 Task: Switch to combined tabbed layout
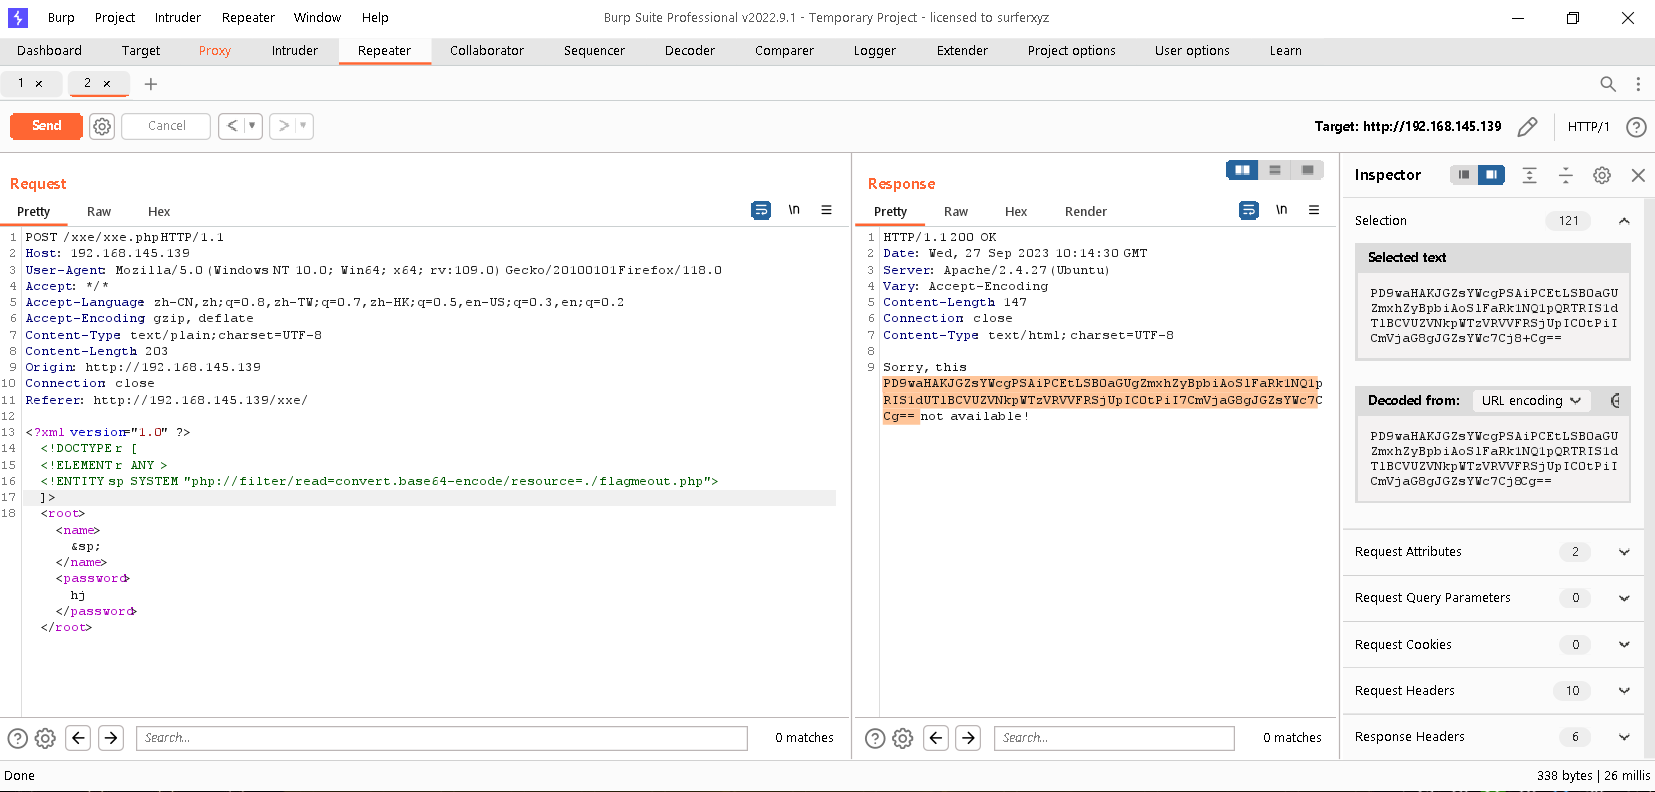click(1307, 170)
